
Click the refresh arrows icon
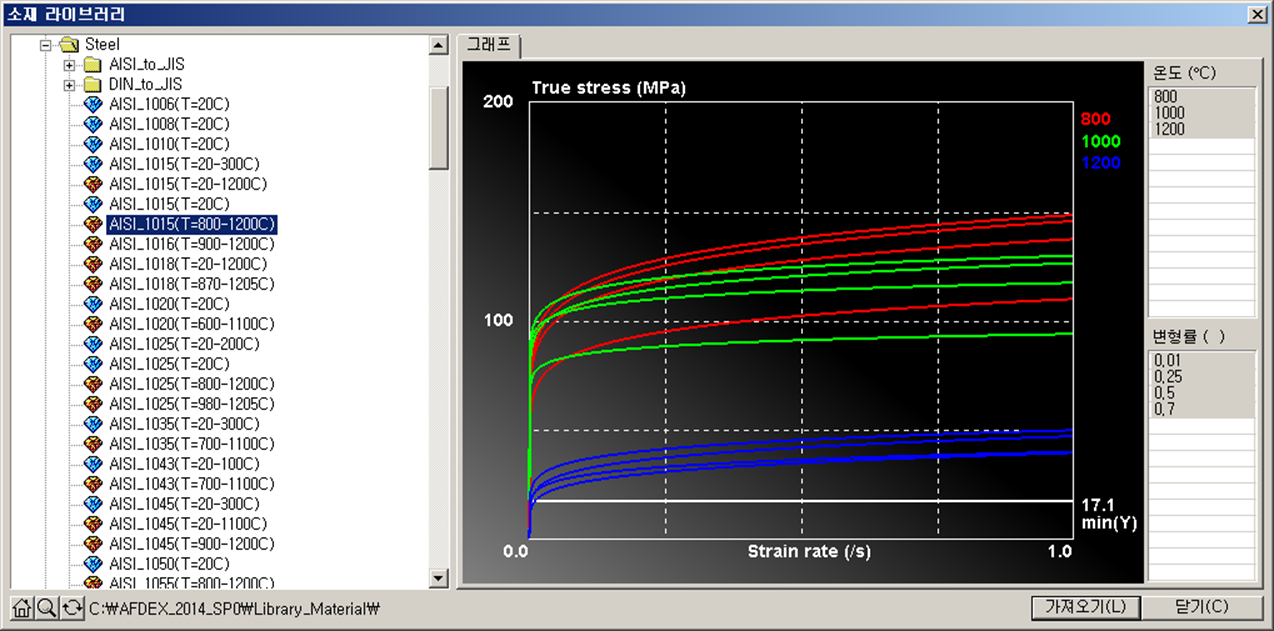[72, 608]
